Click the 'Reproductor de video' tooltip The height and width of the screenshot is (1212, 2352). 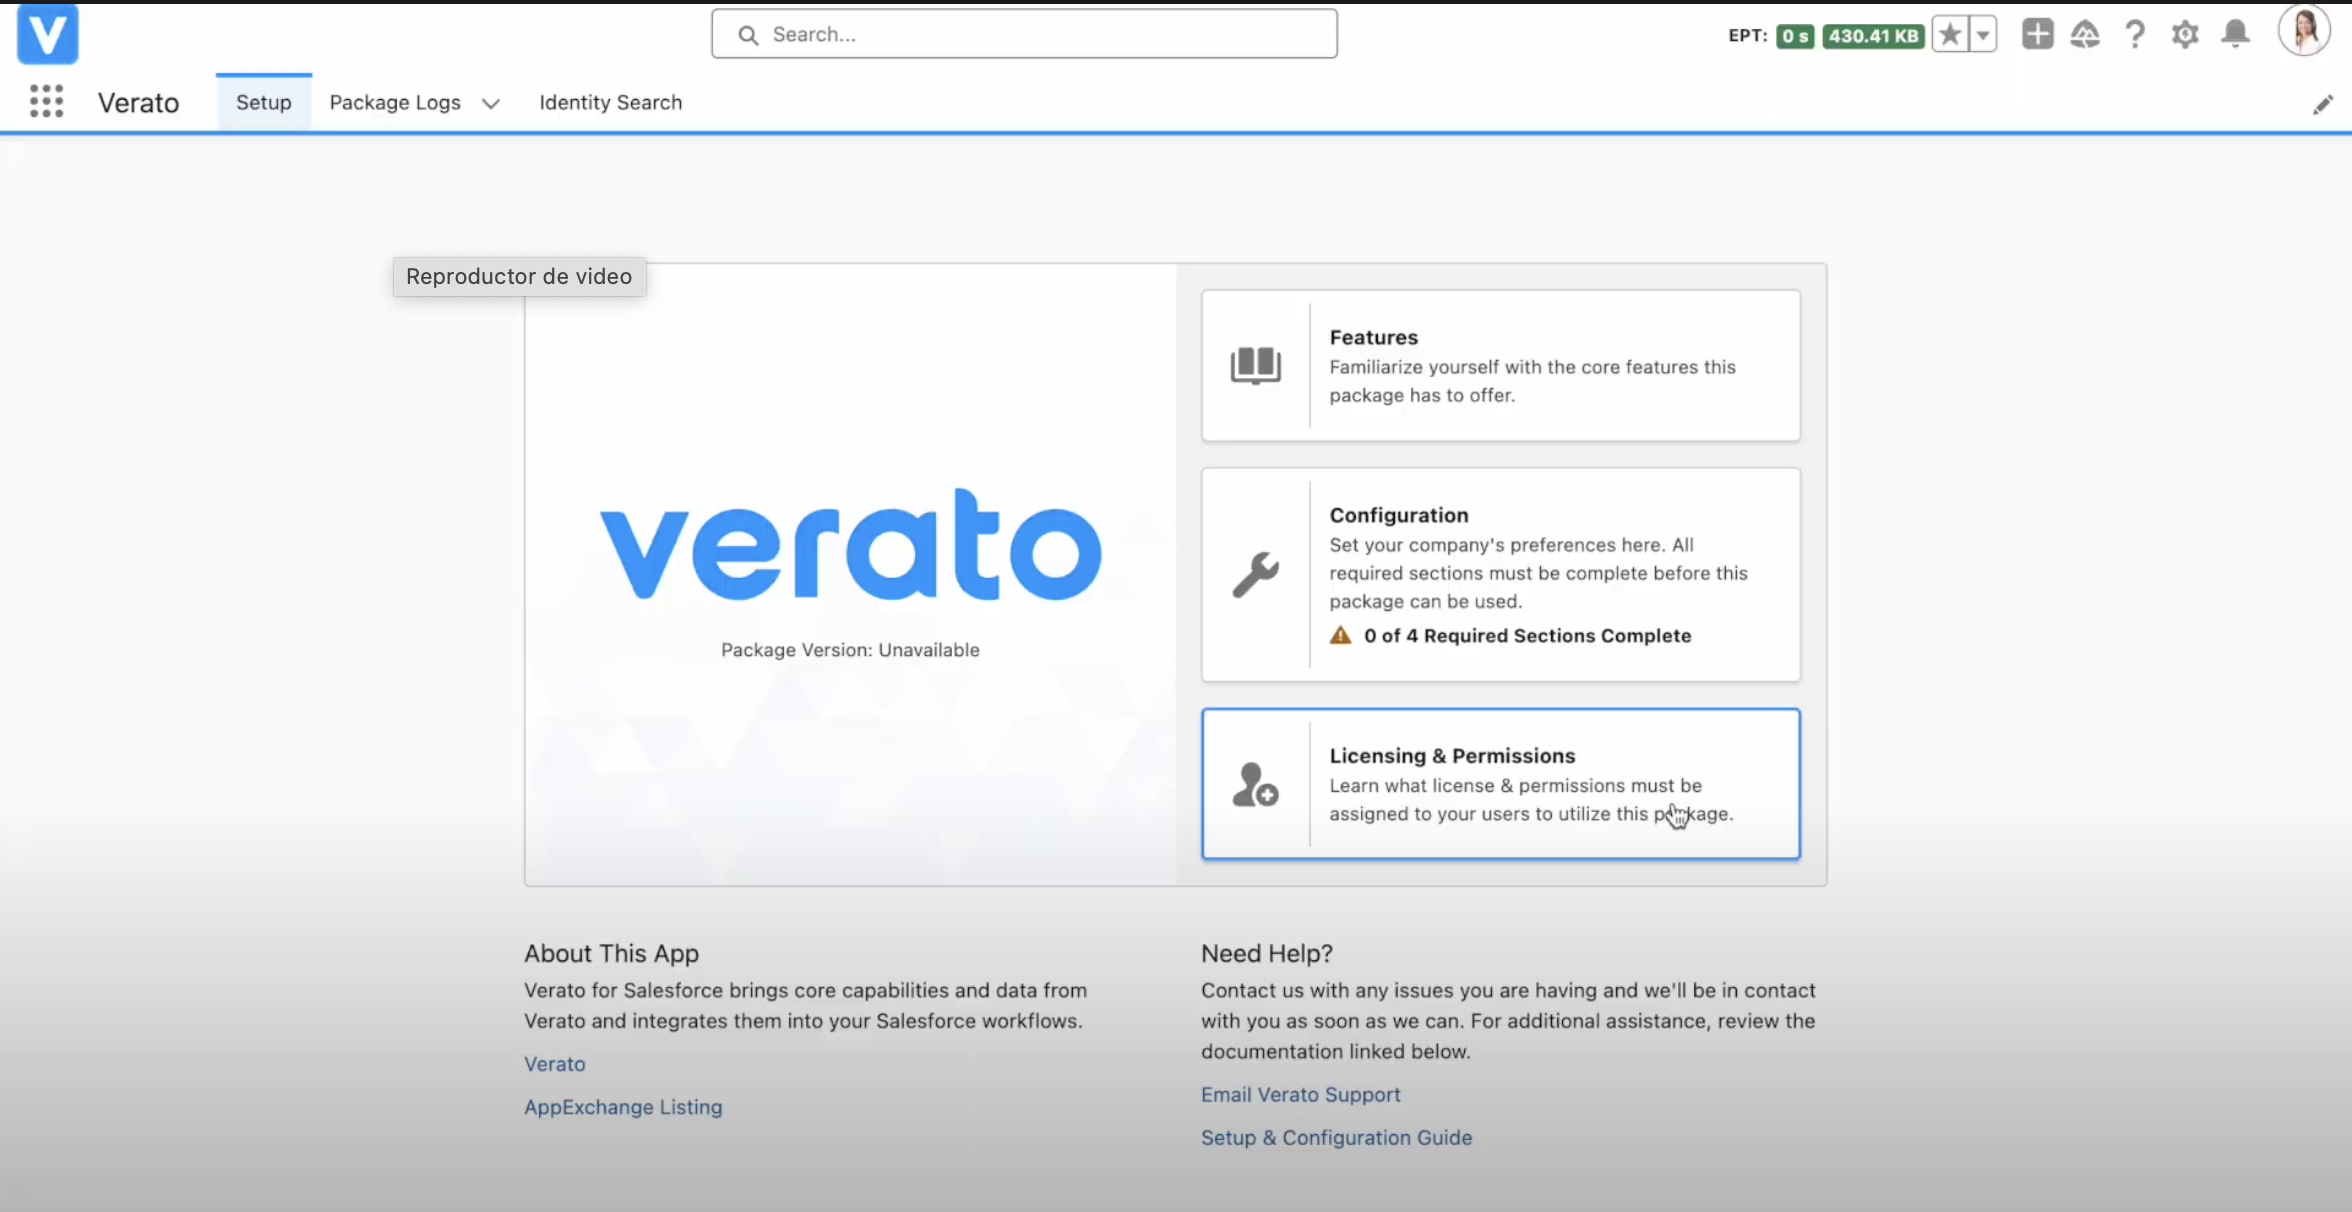(519, 276)
